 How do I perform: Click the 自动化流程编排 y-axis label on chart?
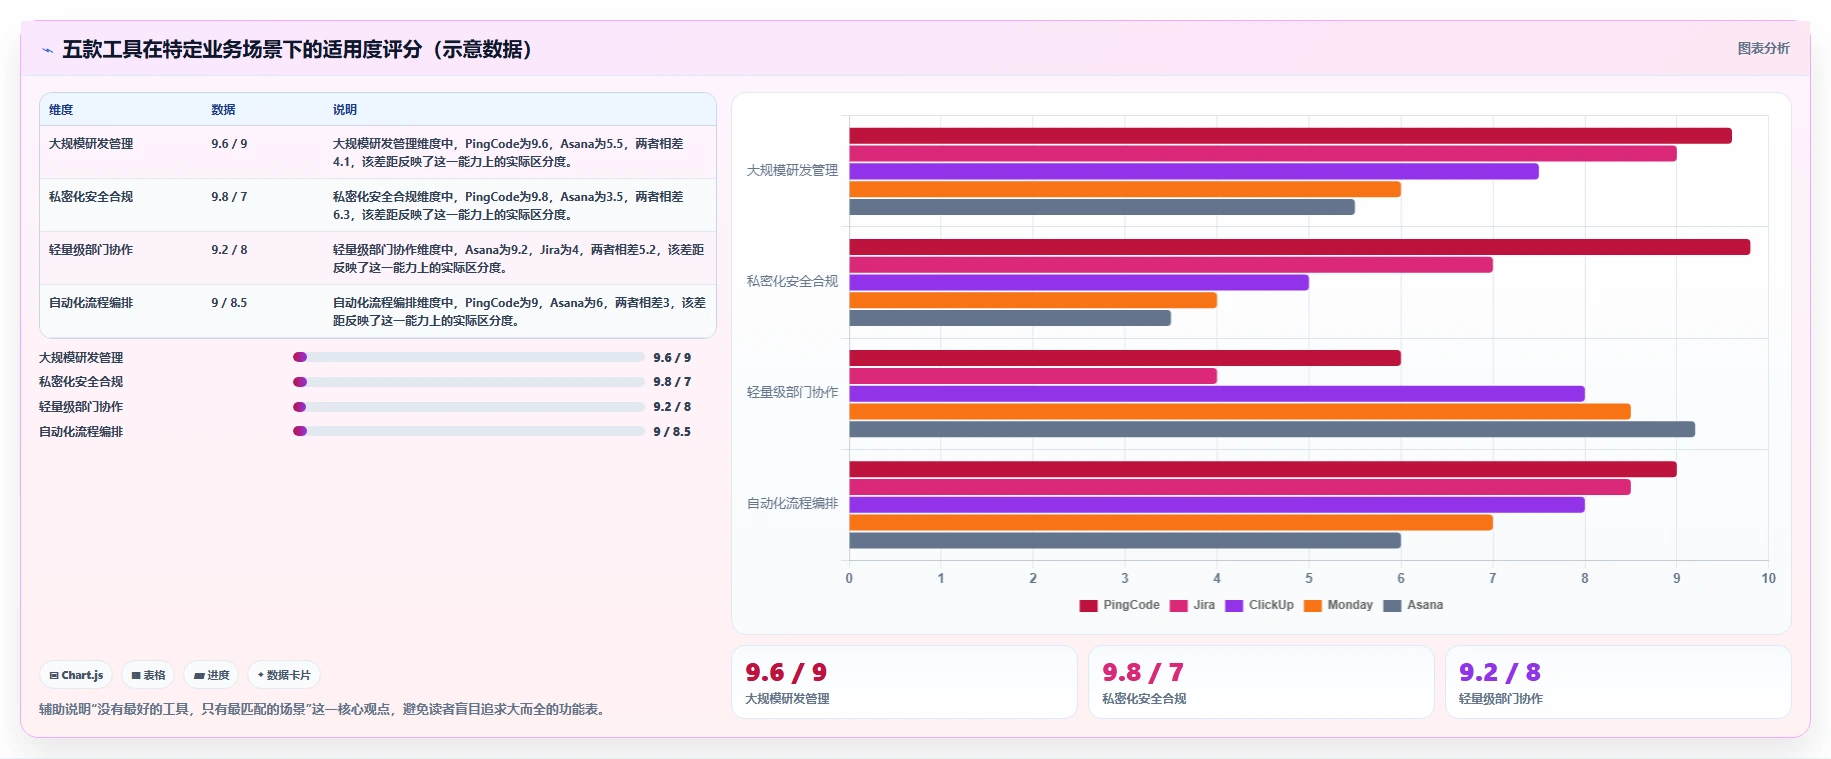tap(792, 504)
